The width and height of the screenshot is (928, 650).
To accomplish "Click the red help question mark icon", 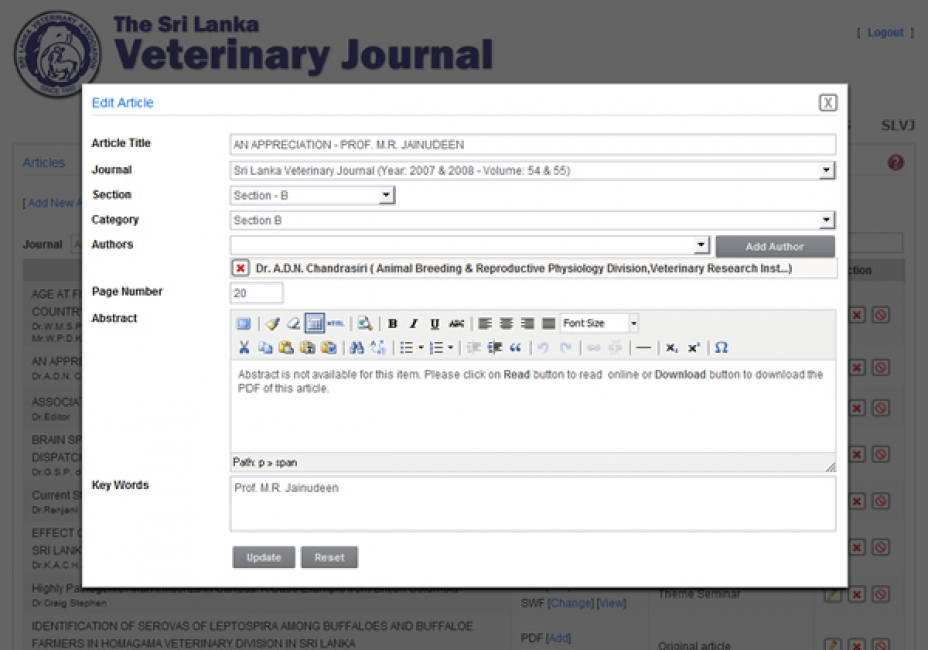I will click(895, 162).
